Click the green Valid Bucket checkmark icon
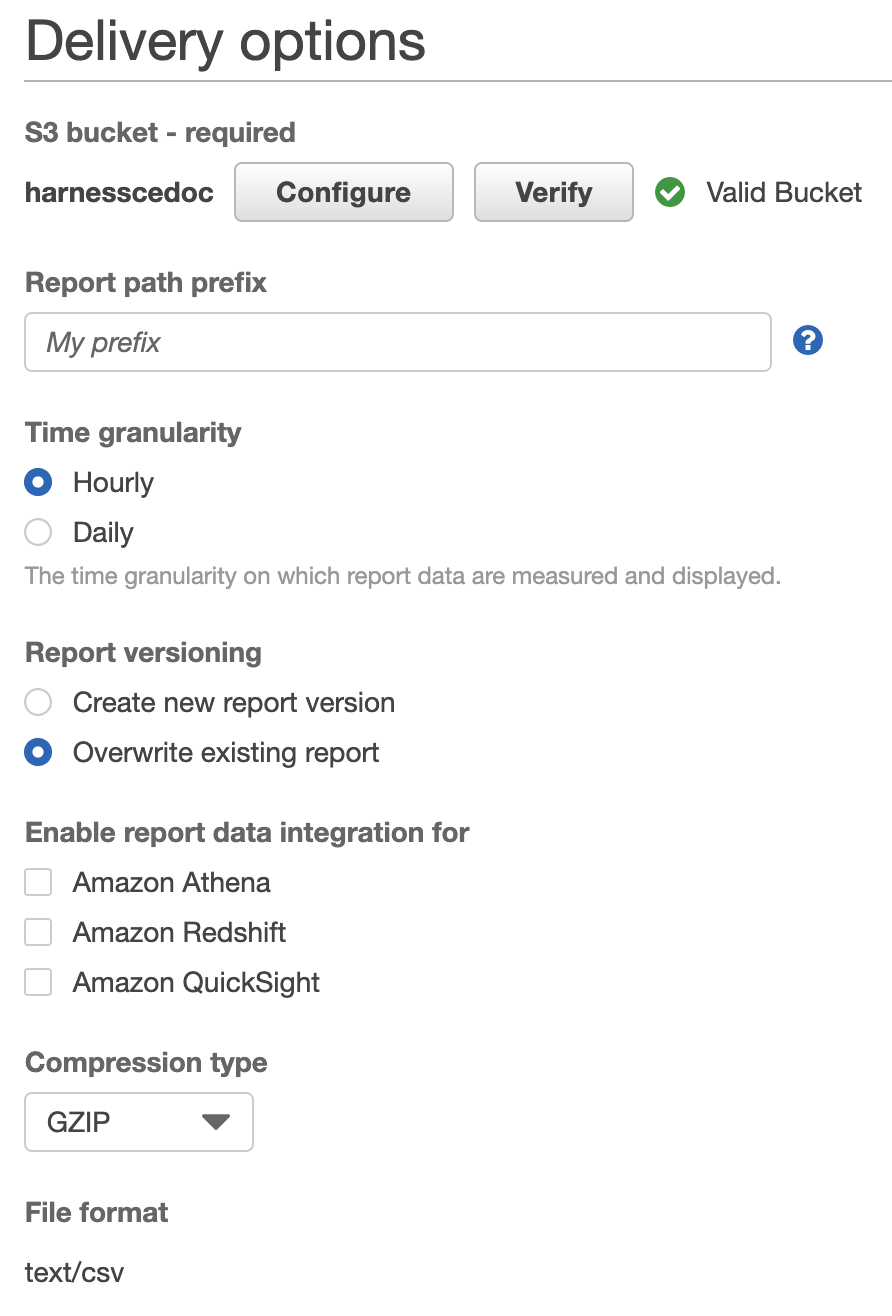This screenshot has height=1316, width=892. point(670,192)
